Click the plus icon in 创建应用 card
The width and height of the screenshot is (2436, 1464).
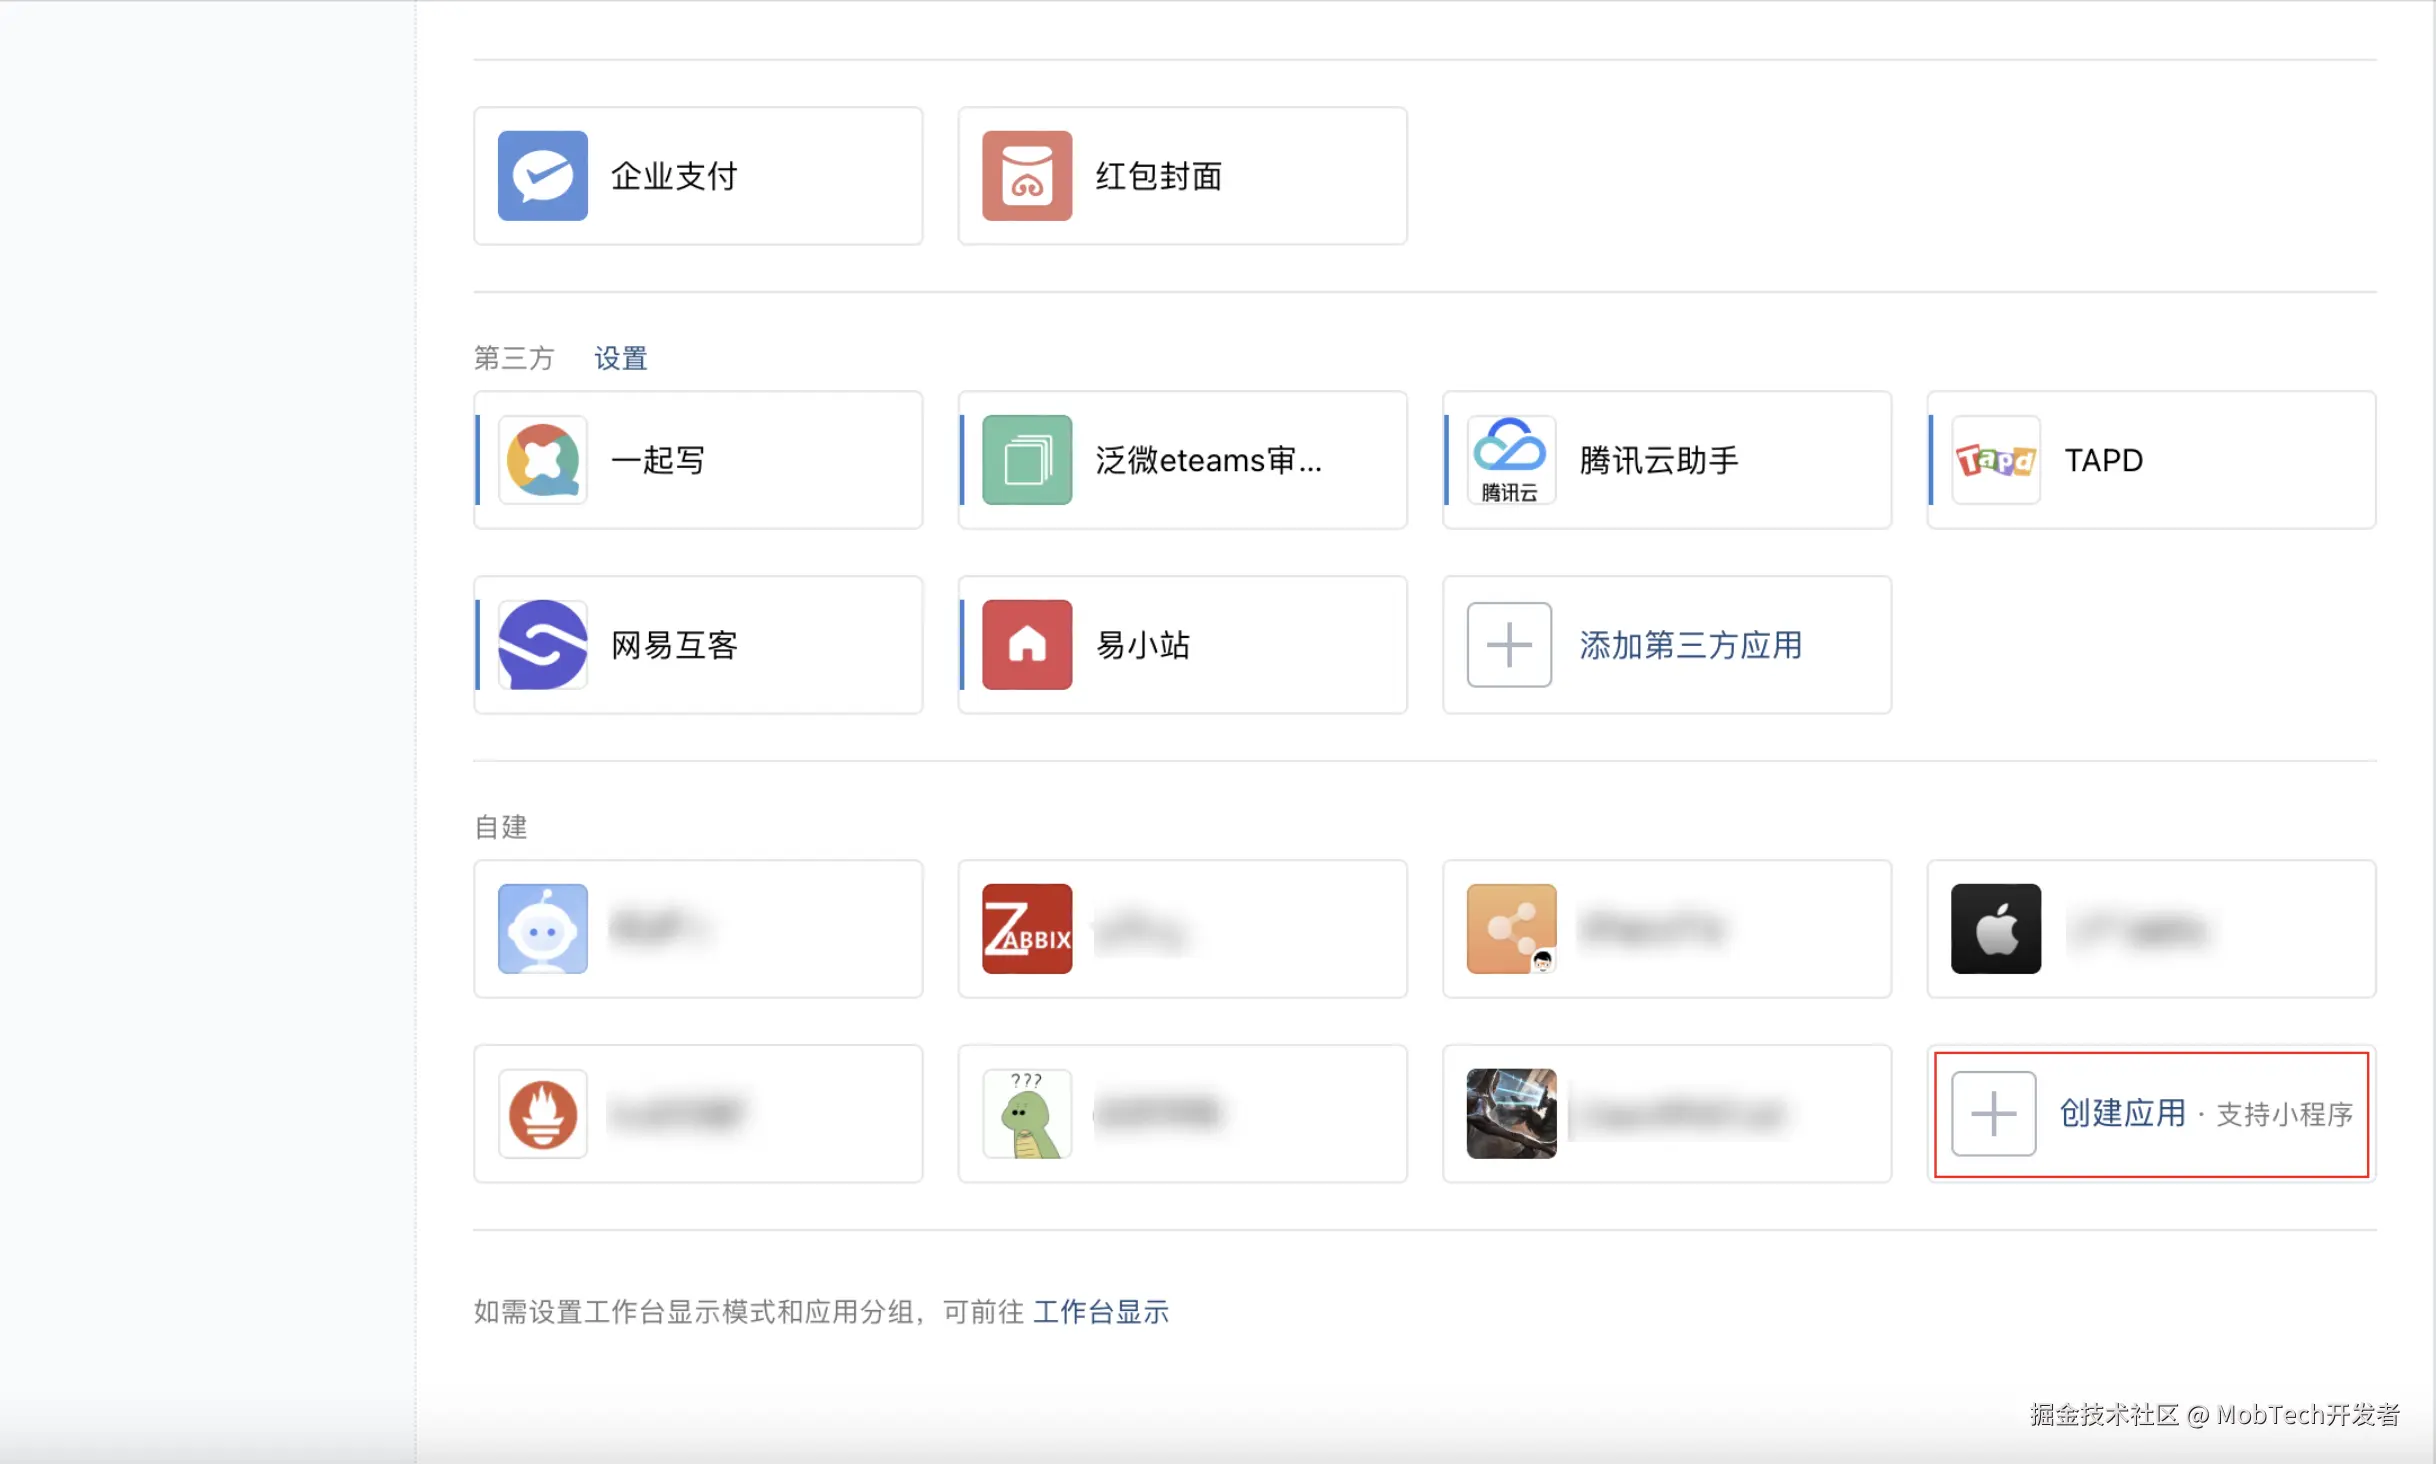point(1993,1113)
